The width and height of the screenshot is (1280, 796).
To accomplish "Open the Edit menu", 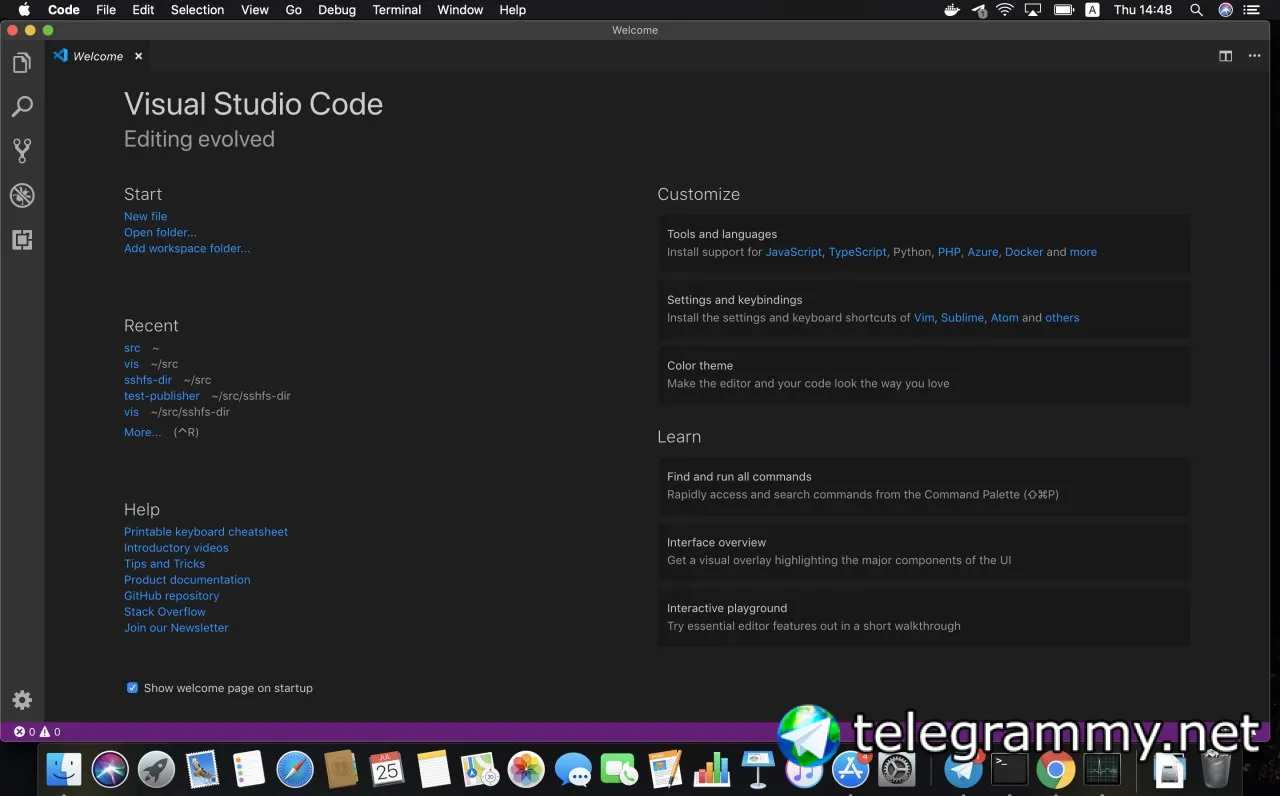I will click(143, 10).
